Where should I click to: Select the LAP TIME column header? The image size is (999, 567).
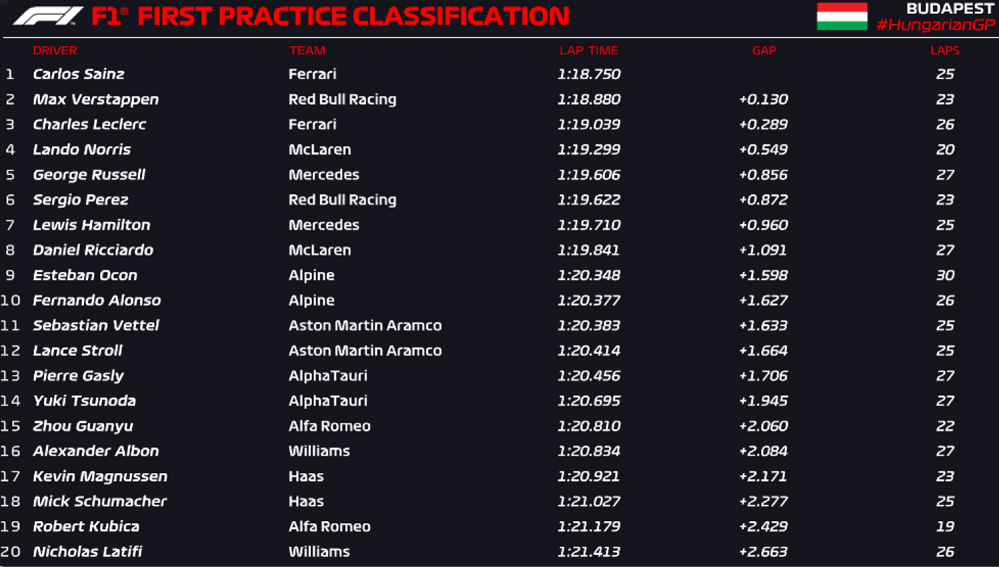click(589, 50)
